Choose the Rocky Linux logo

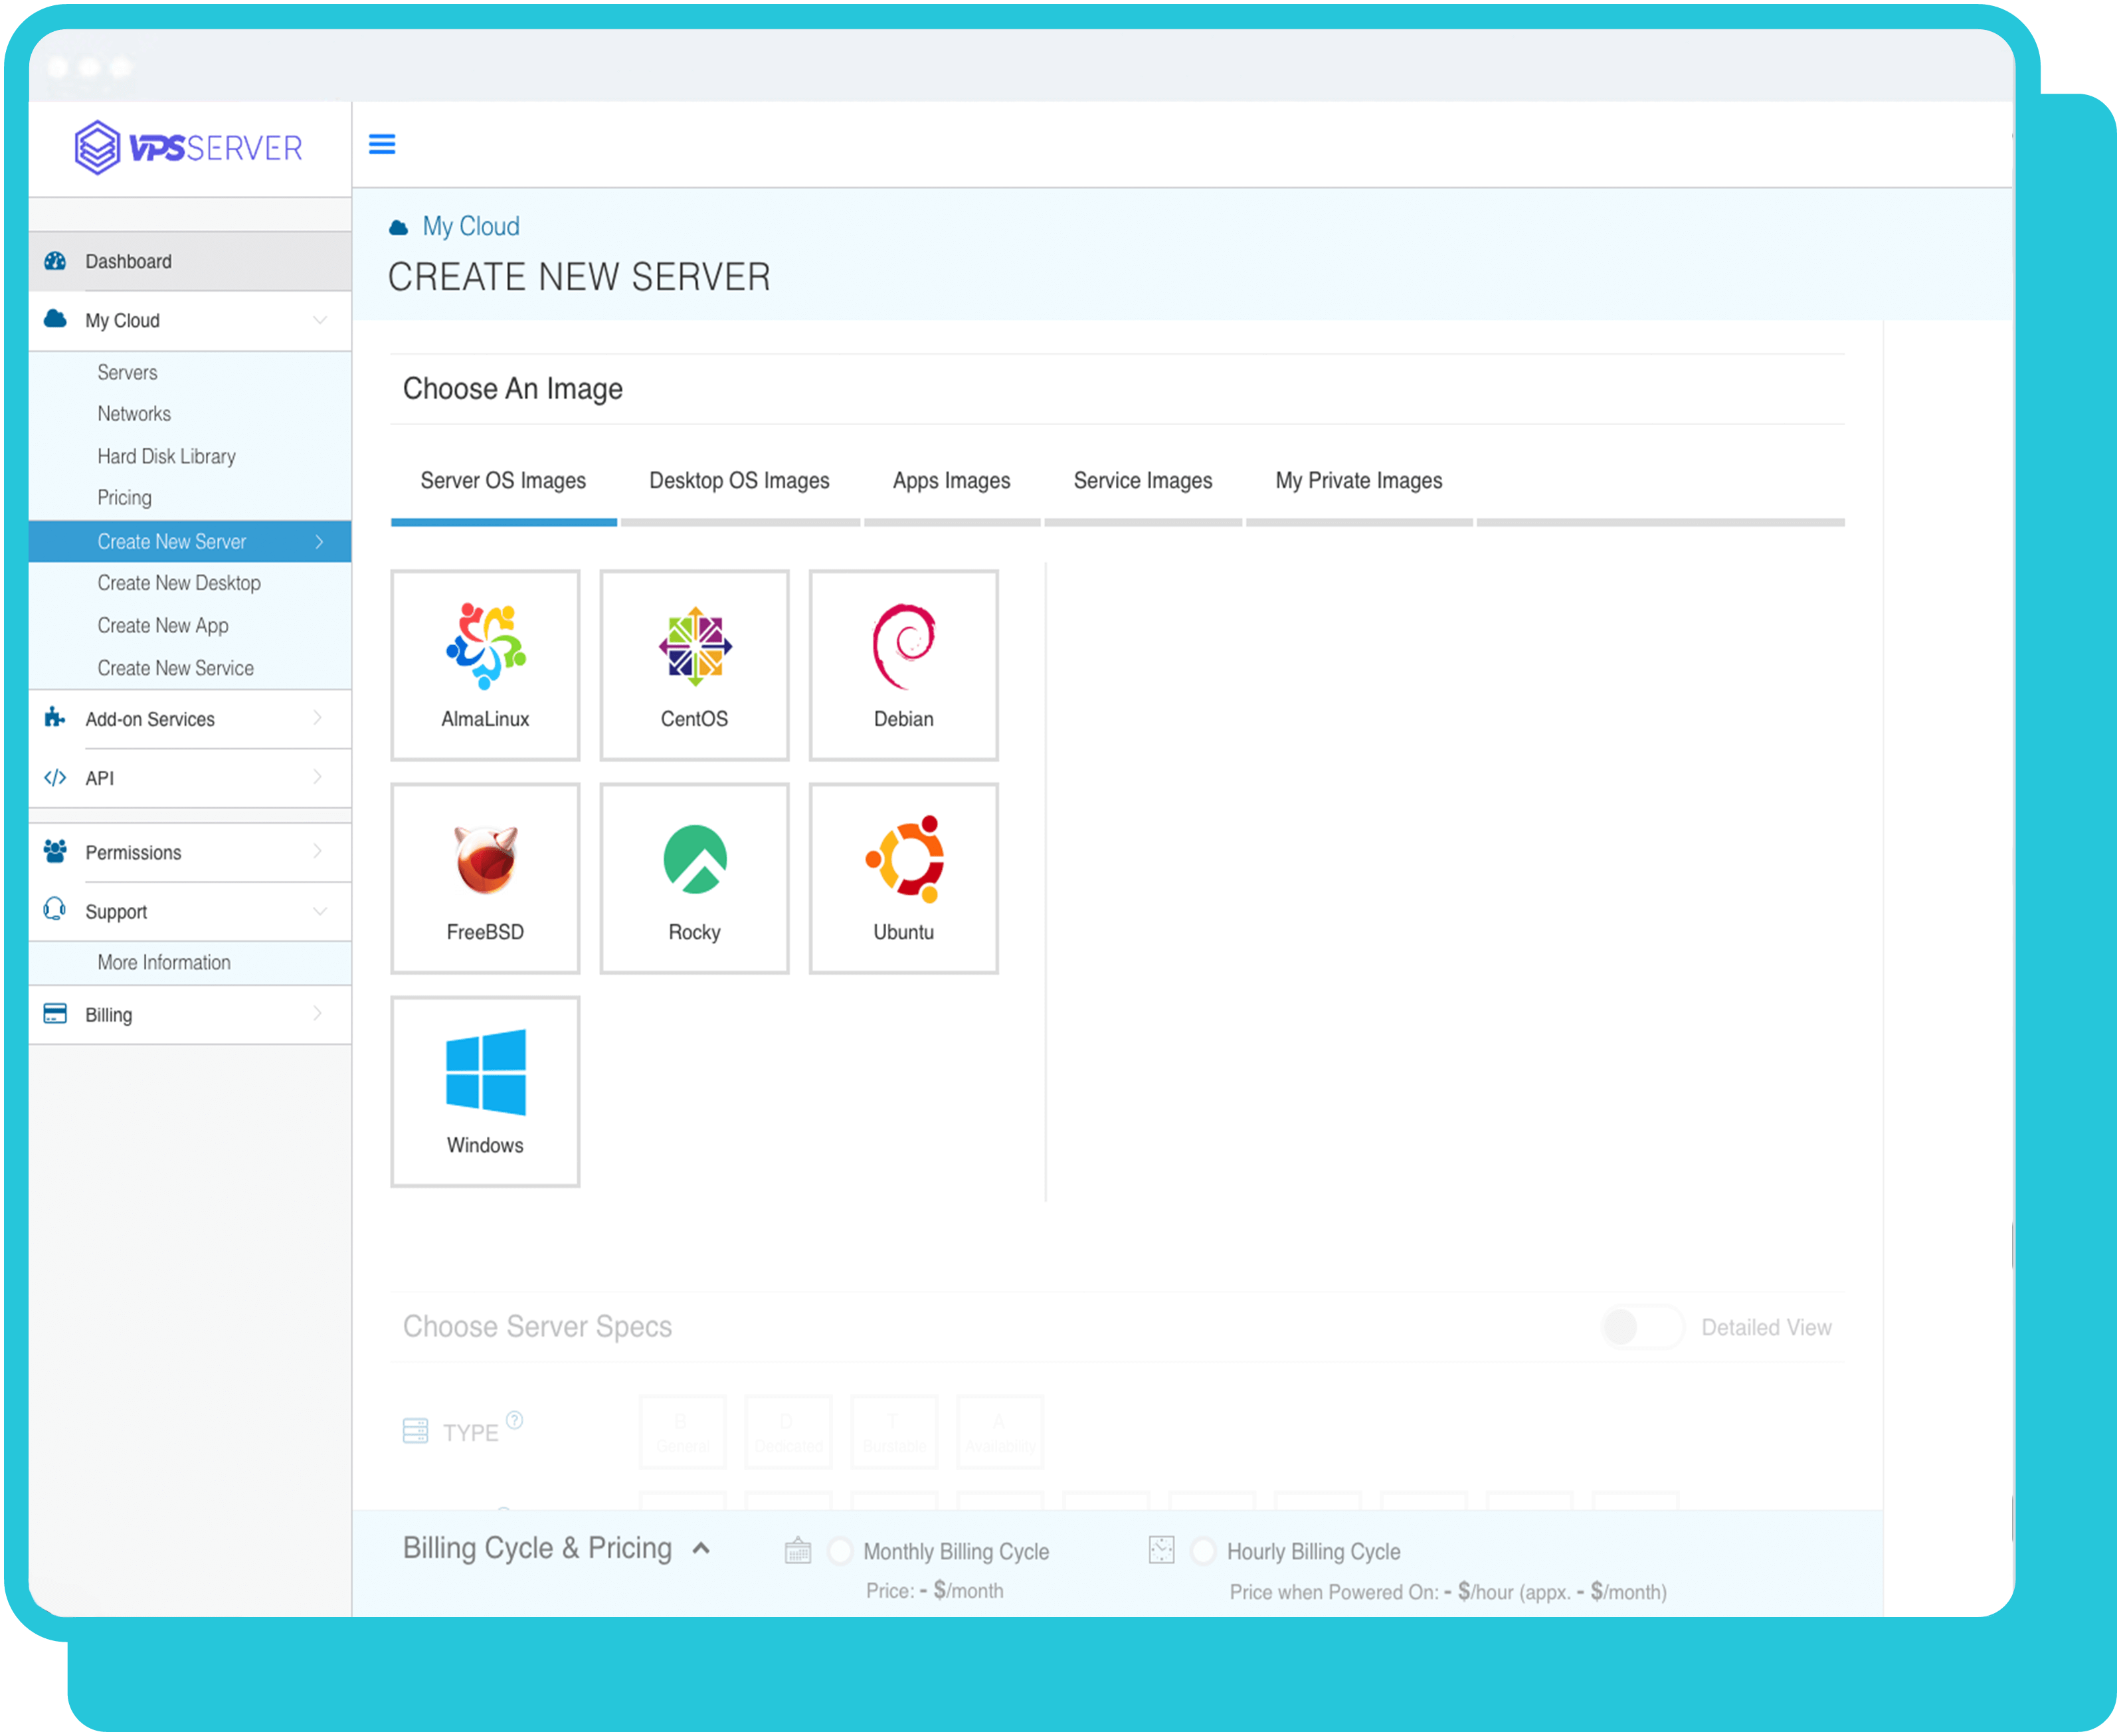[x=695, y=860]
